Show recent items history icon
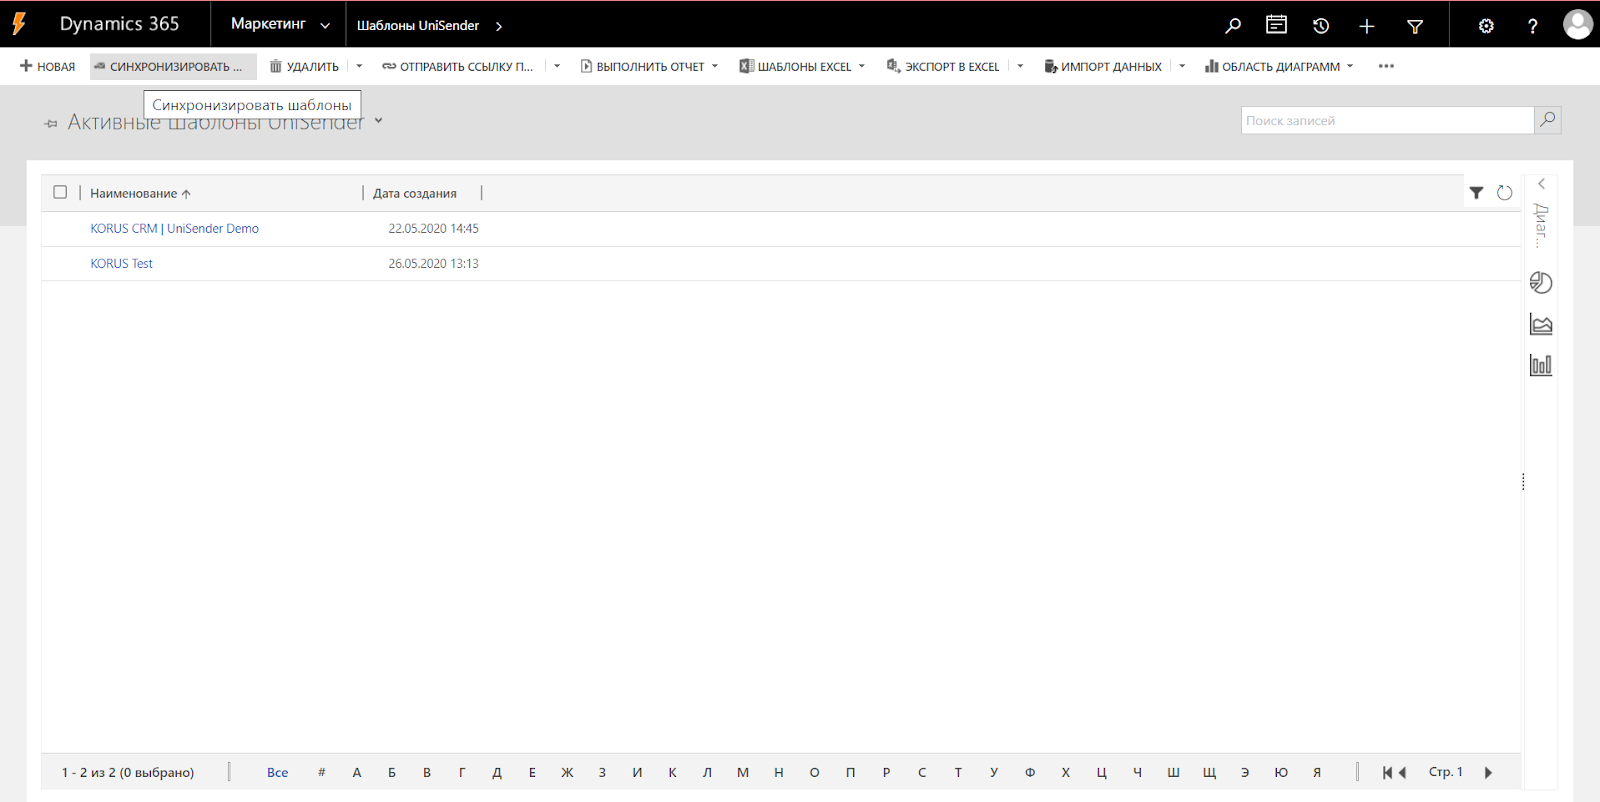The height and width of the screenshot is (802, 1600). (1321, 26)
